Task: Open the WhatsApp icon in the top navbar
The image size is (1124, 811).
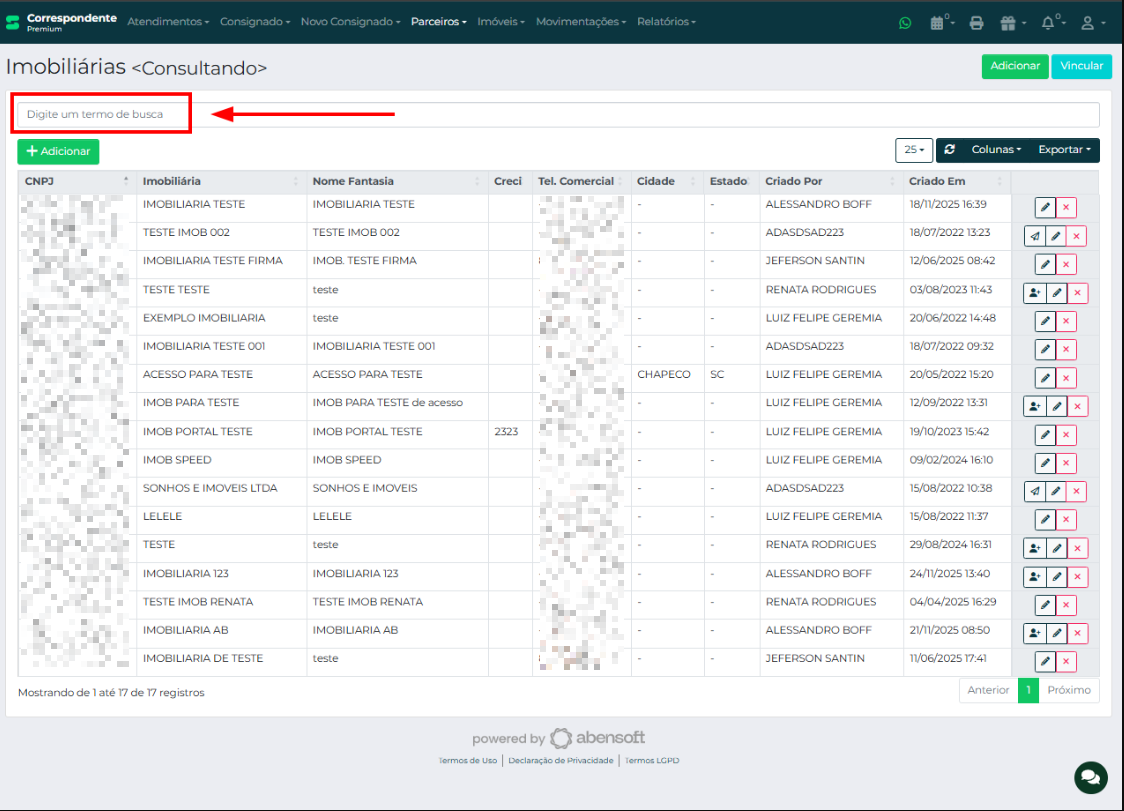Action: click(905, 21)
